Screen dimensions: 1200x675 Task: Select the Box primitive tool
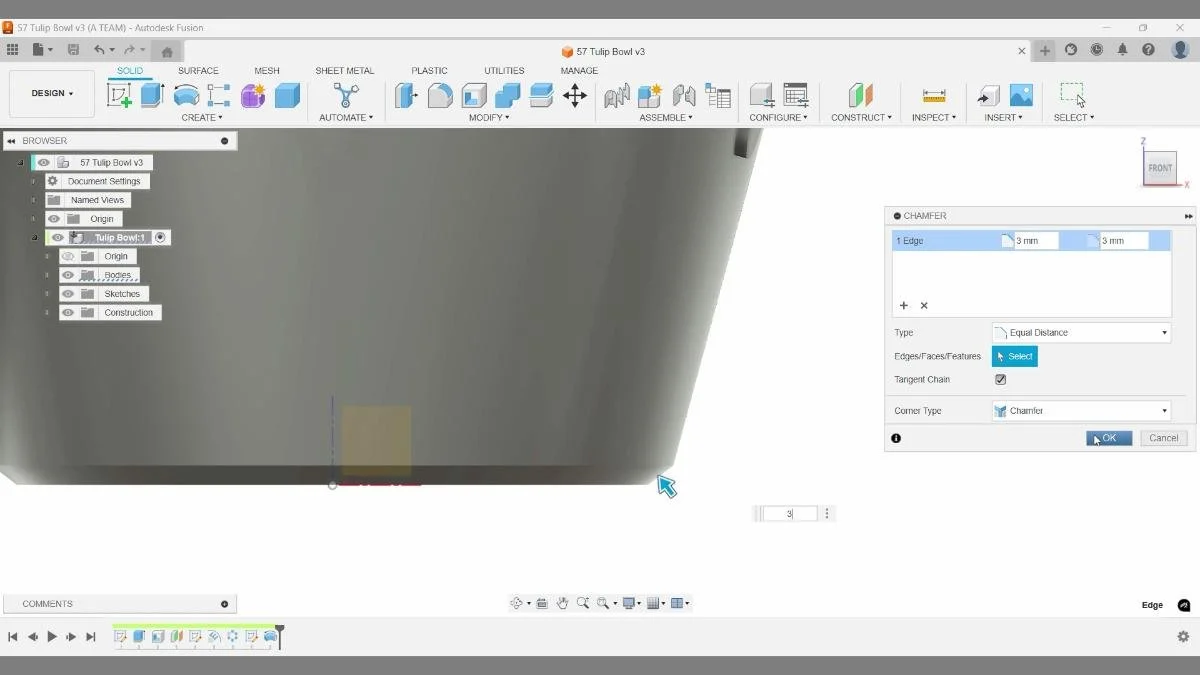tap(287, 95)
